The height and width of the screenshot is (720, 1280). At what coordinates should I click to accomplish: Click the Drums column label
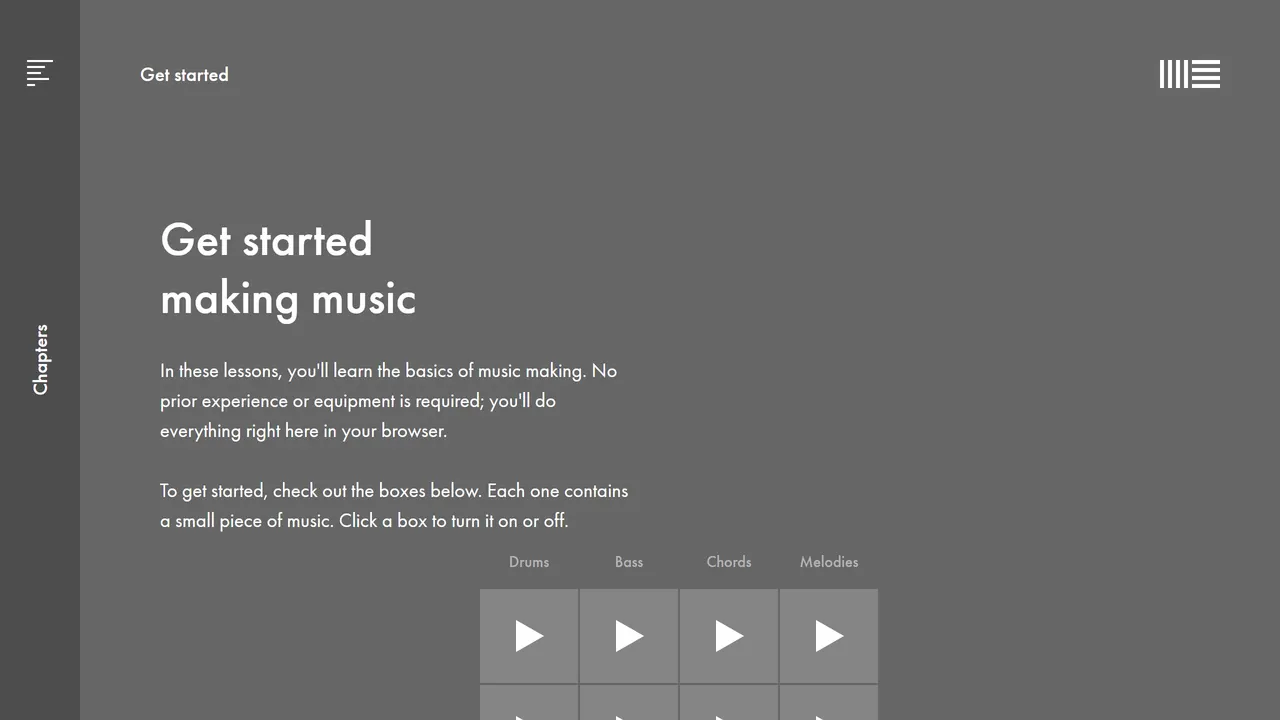coord(529,562)
